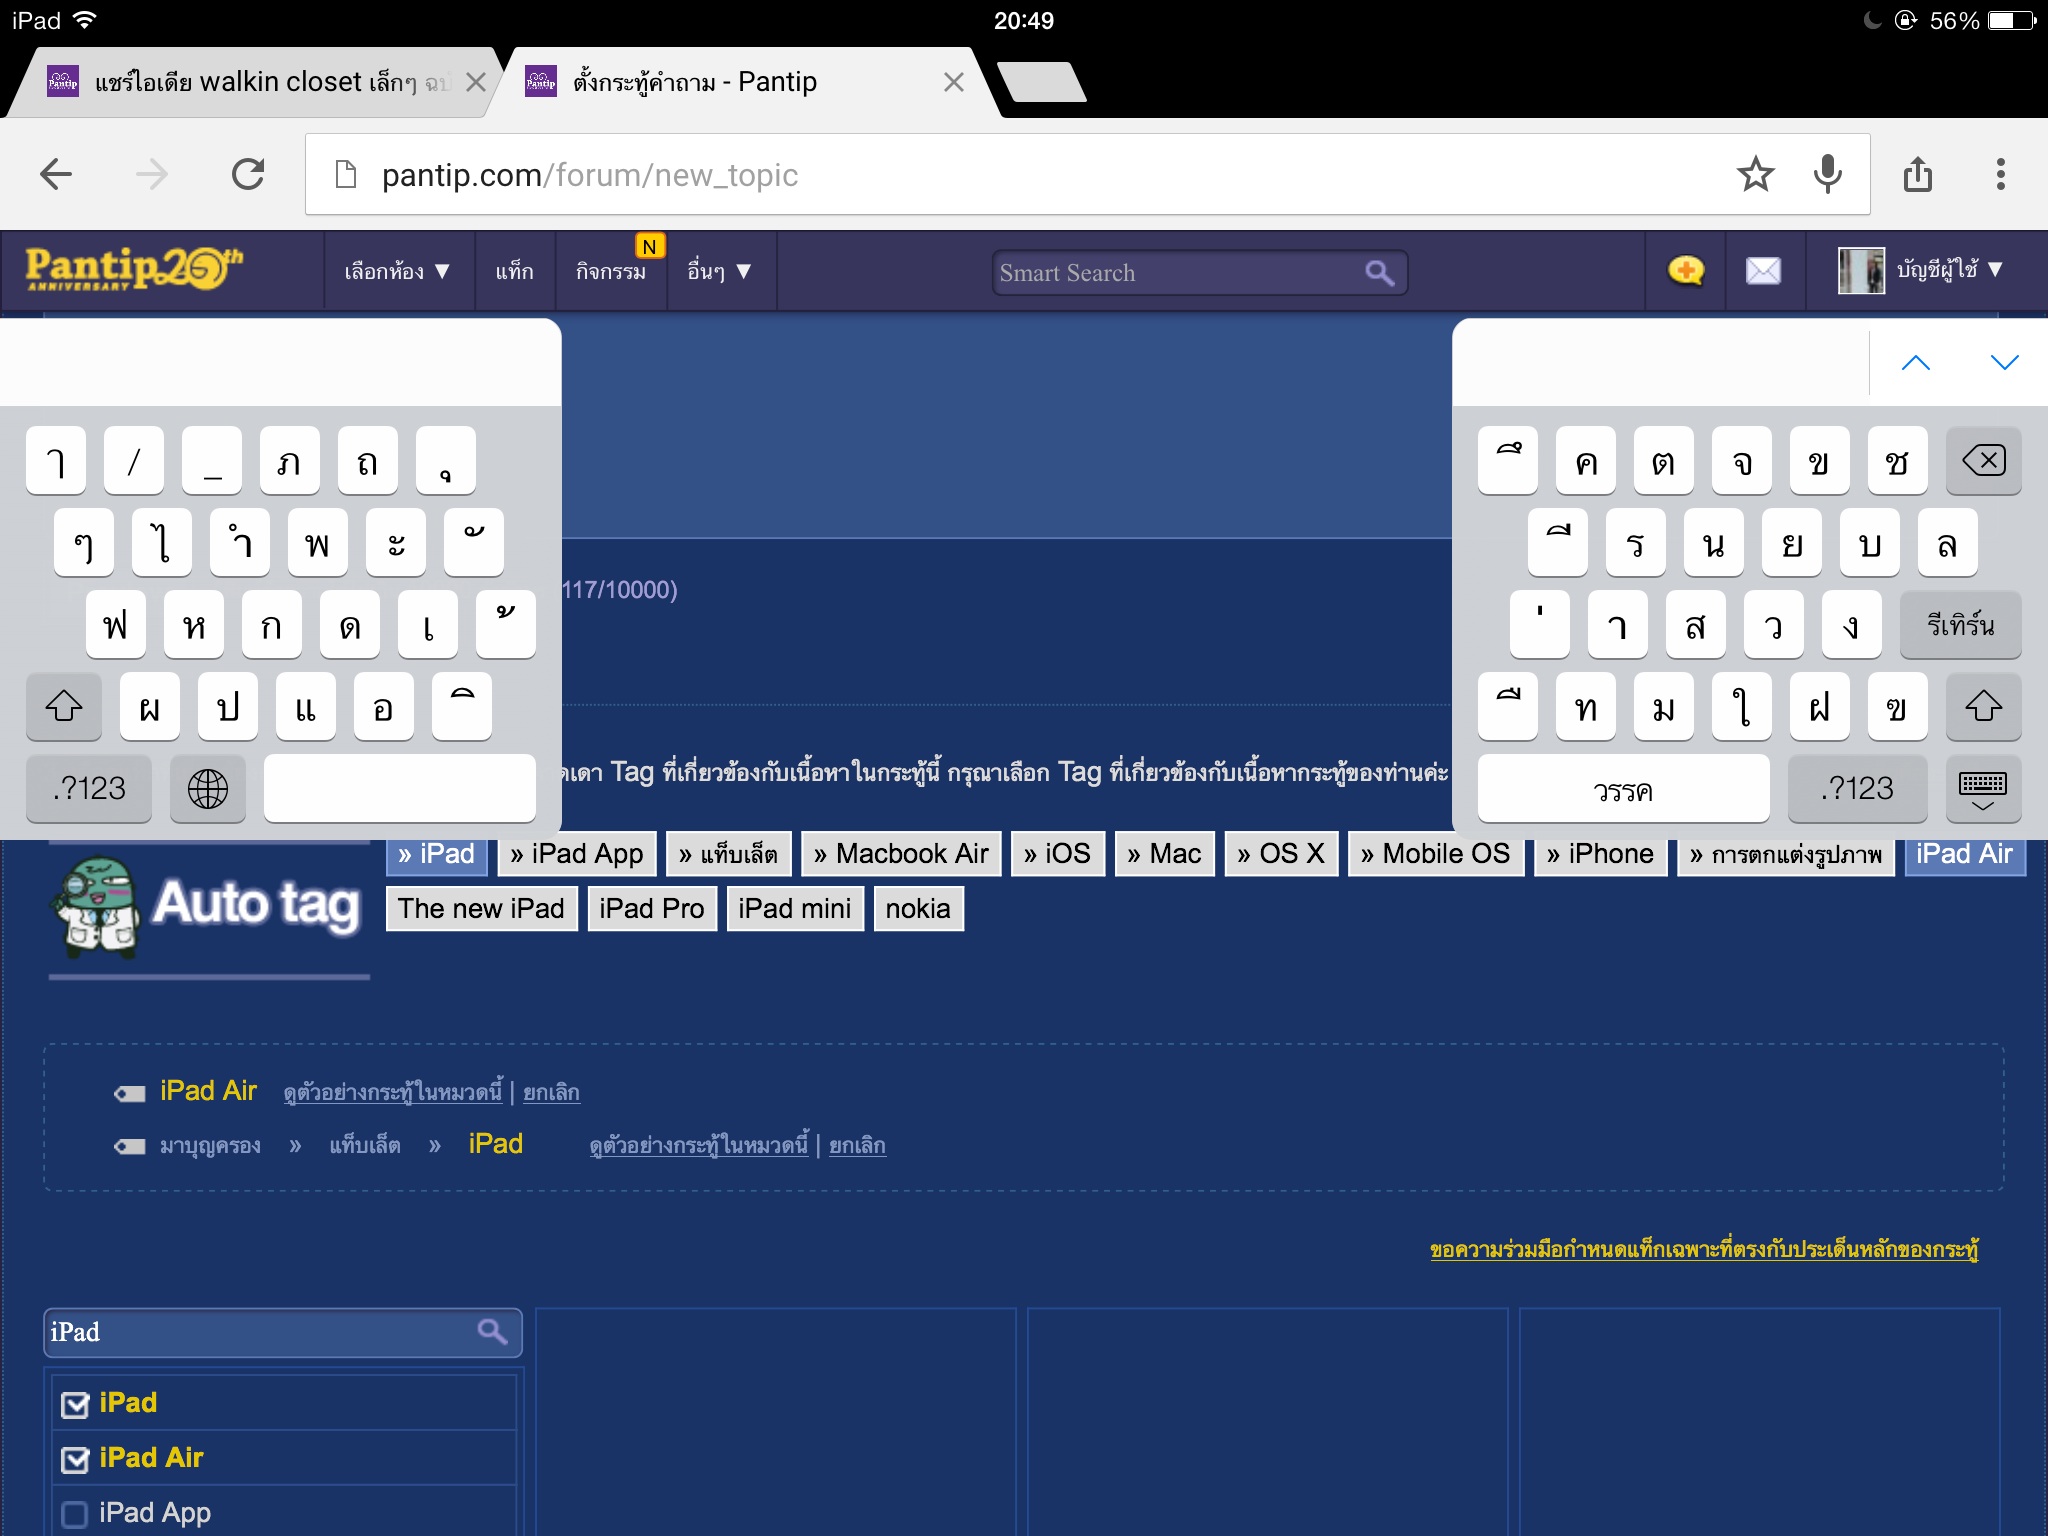Select the » Macbook Air tag
2048x1536 pixels.
coord(901,854)
